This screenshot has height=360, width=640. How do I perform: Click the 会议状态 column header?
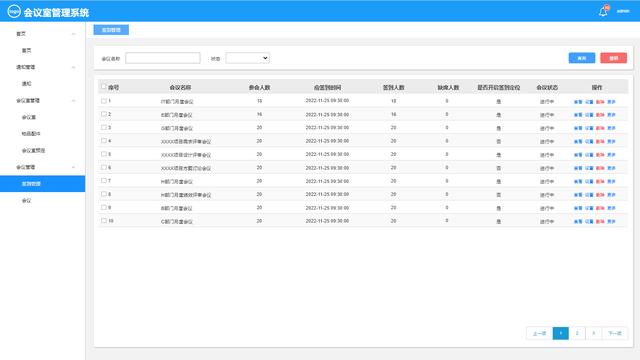coord(547,87)
